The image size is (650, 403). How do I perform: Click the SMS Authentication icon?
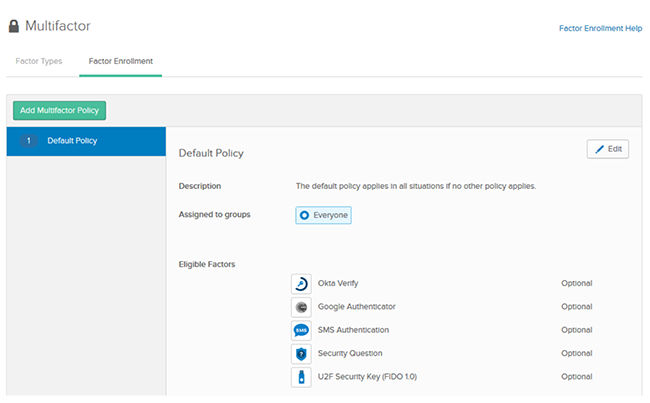point(301,330)
